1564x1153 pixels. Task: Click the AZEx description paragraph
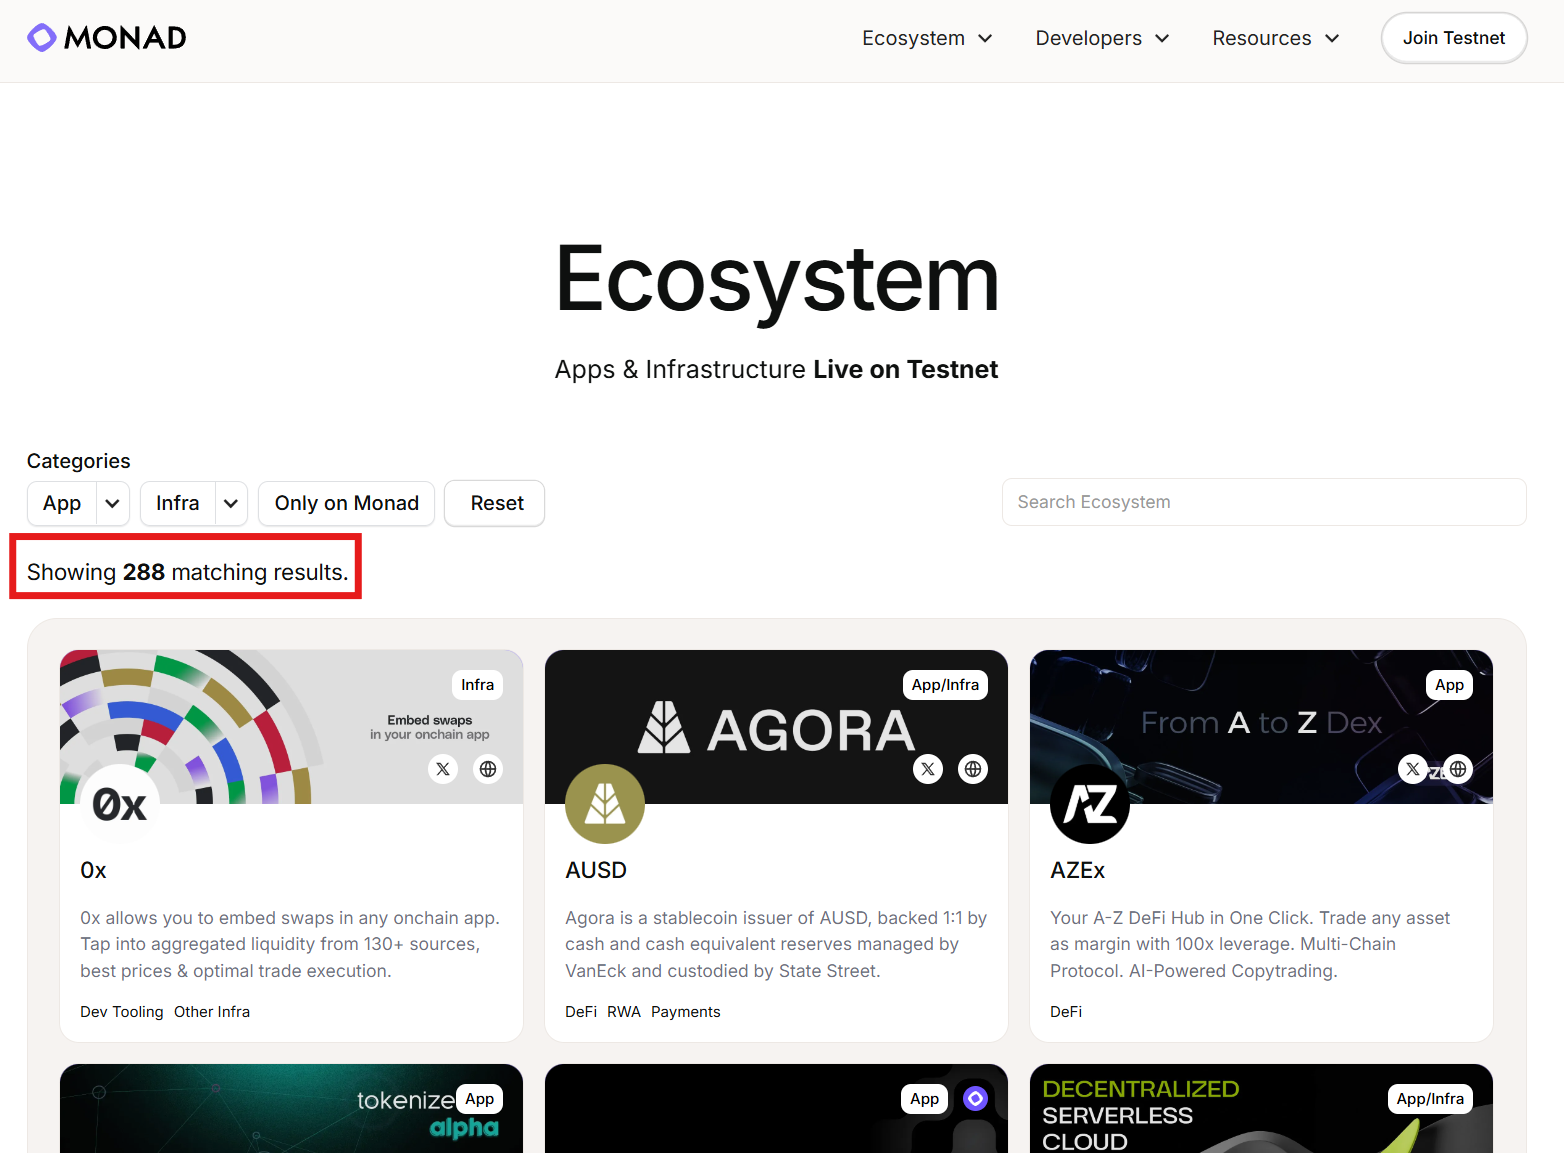pos(1250,944)
